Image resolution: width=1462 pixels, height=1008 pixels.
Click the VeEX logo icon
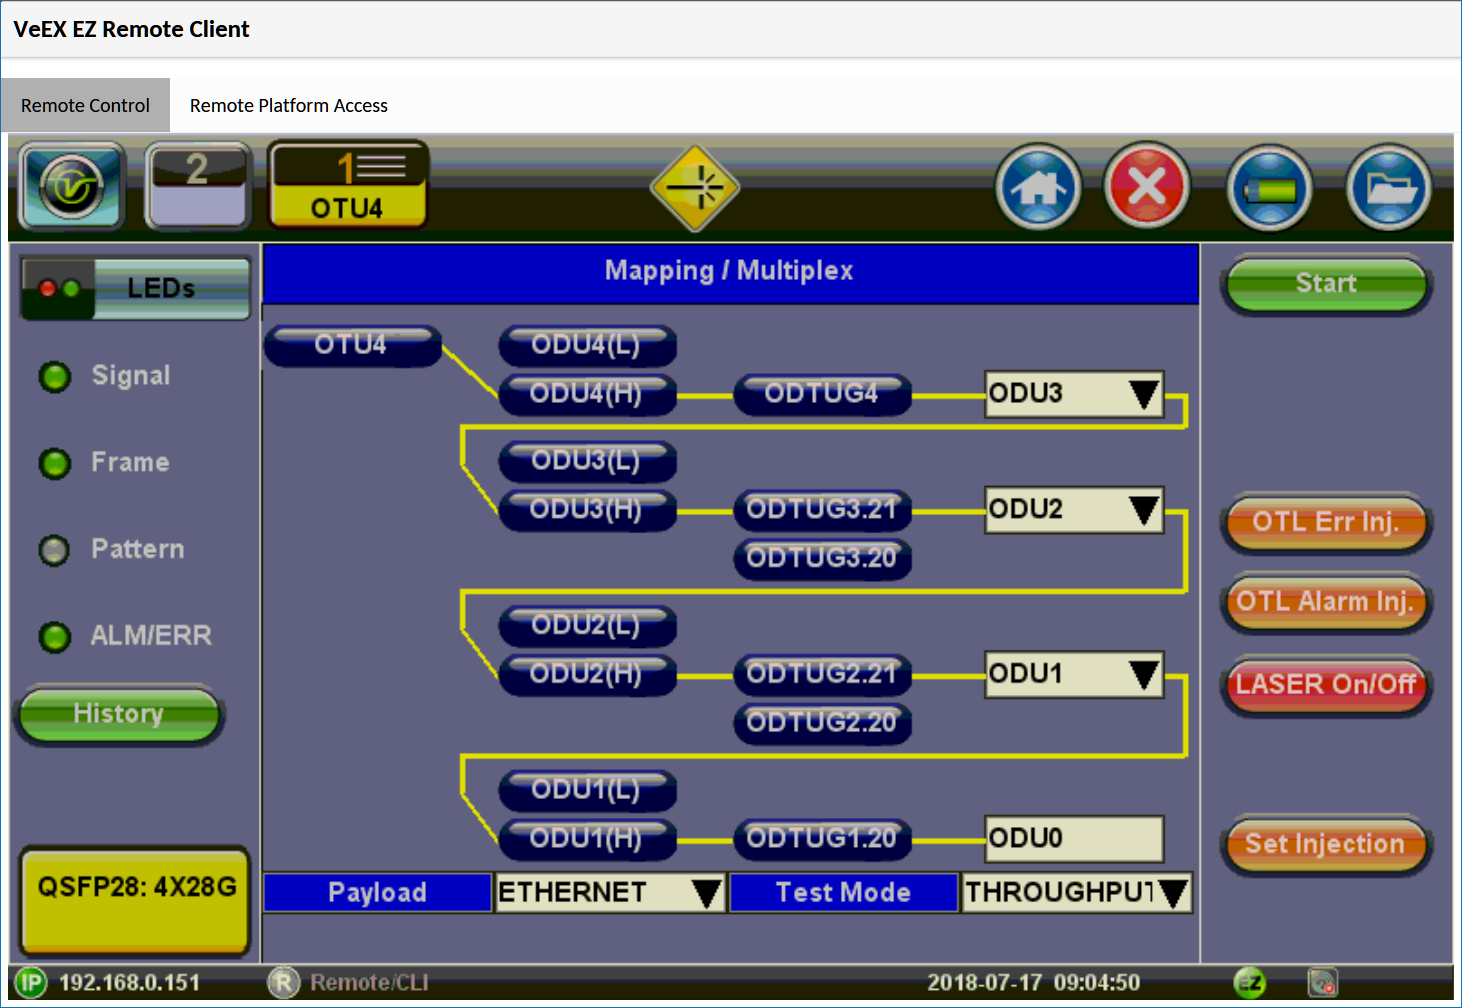71,187
